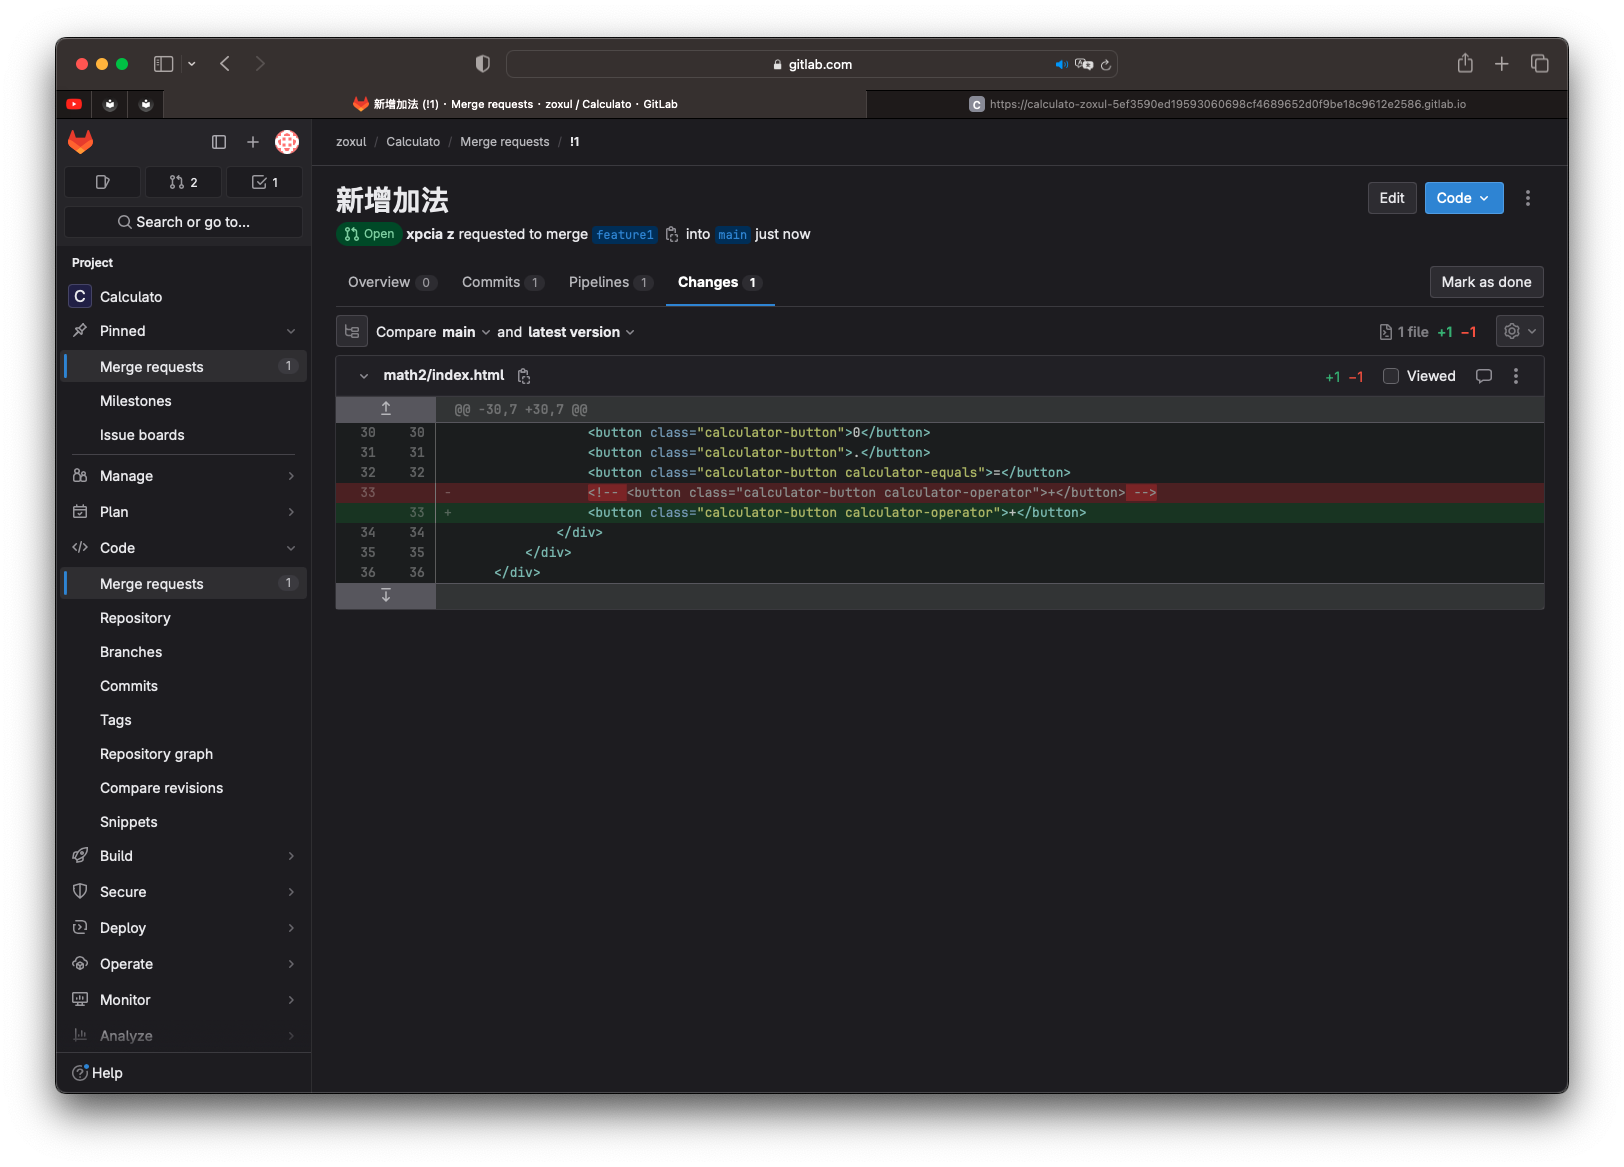Copy the math2/index.html file path

[524, 376]
